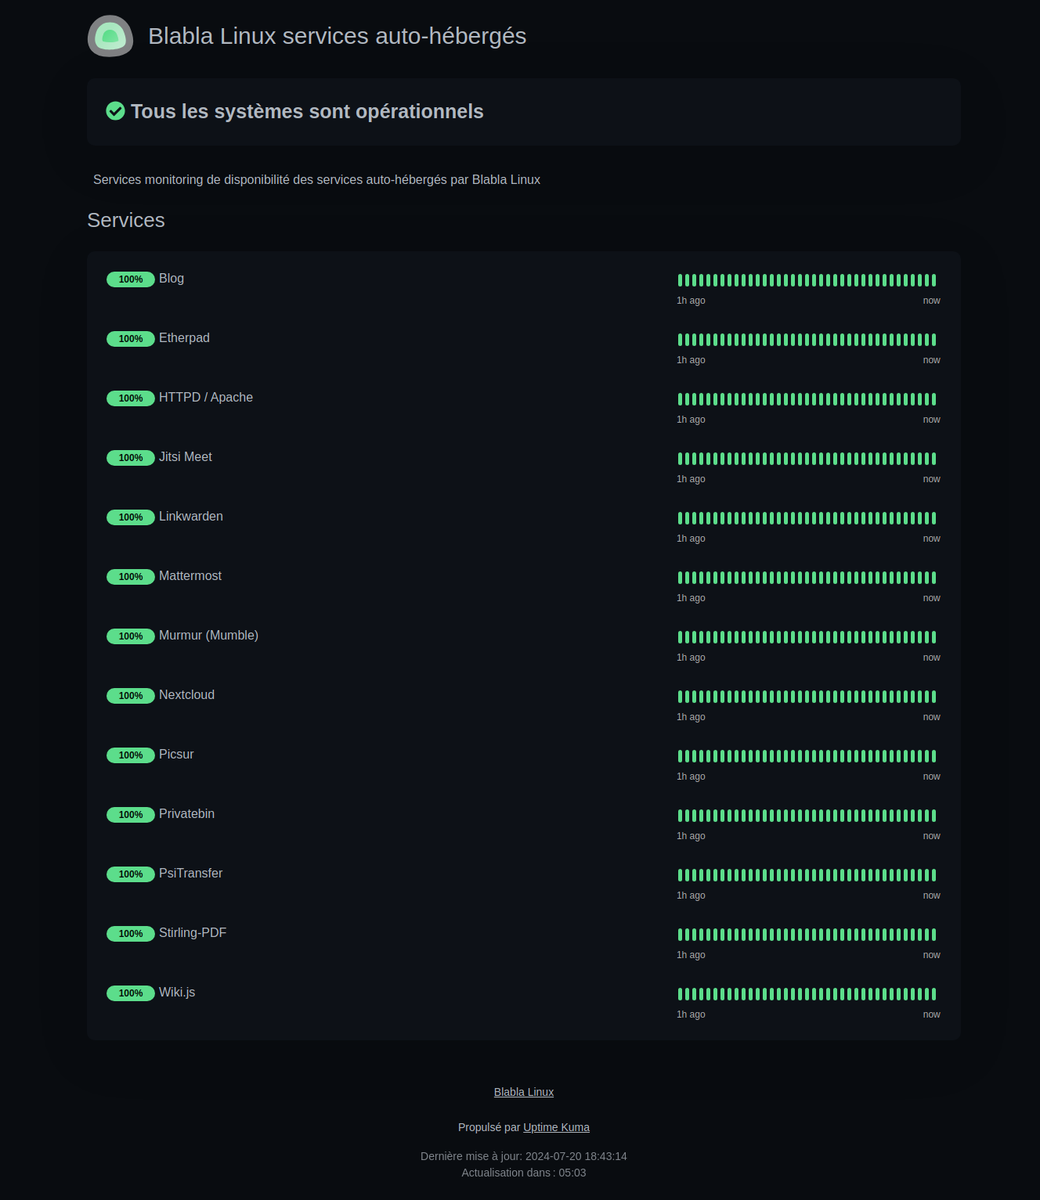Click the Picsur heartbeat bar
The height and width of the screenshot is (1200, 1040).
807,756
